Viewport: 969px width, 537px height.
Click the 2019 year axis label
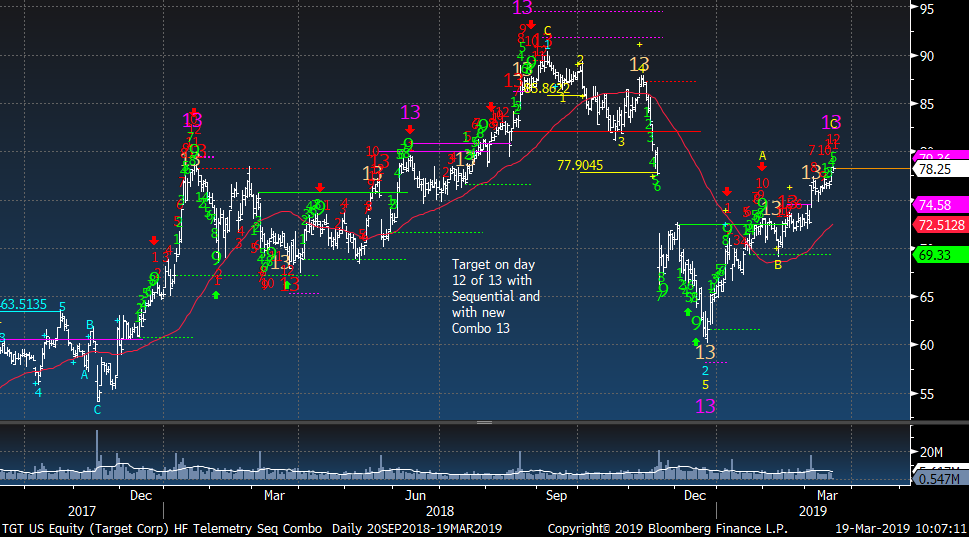tap(813, 512)
